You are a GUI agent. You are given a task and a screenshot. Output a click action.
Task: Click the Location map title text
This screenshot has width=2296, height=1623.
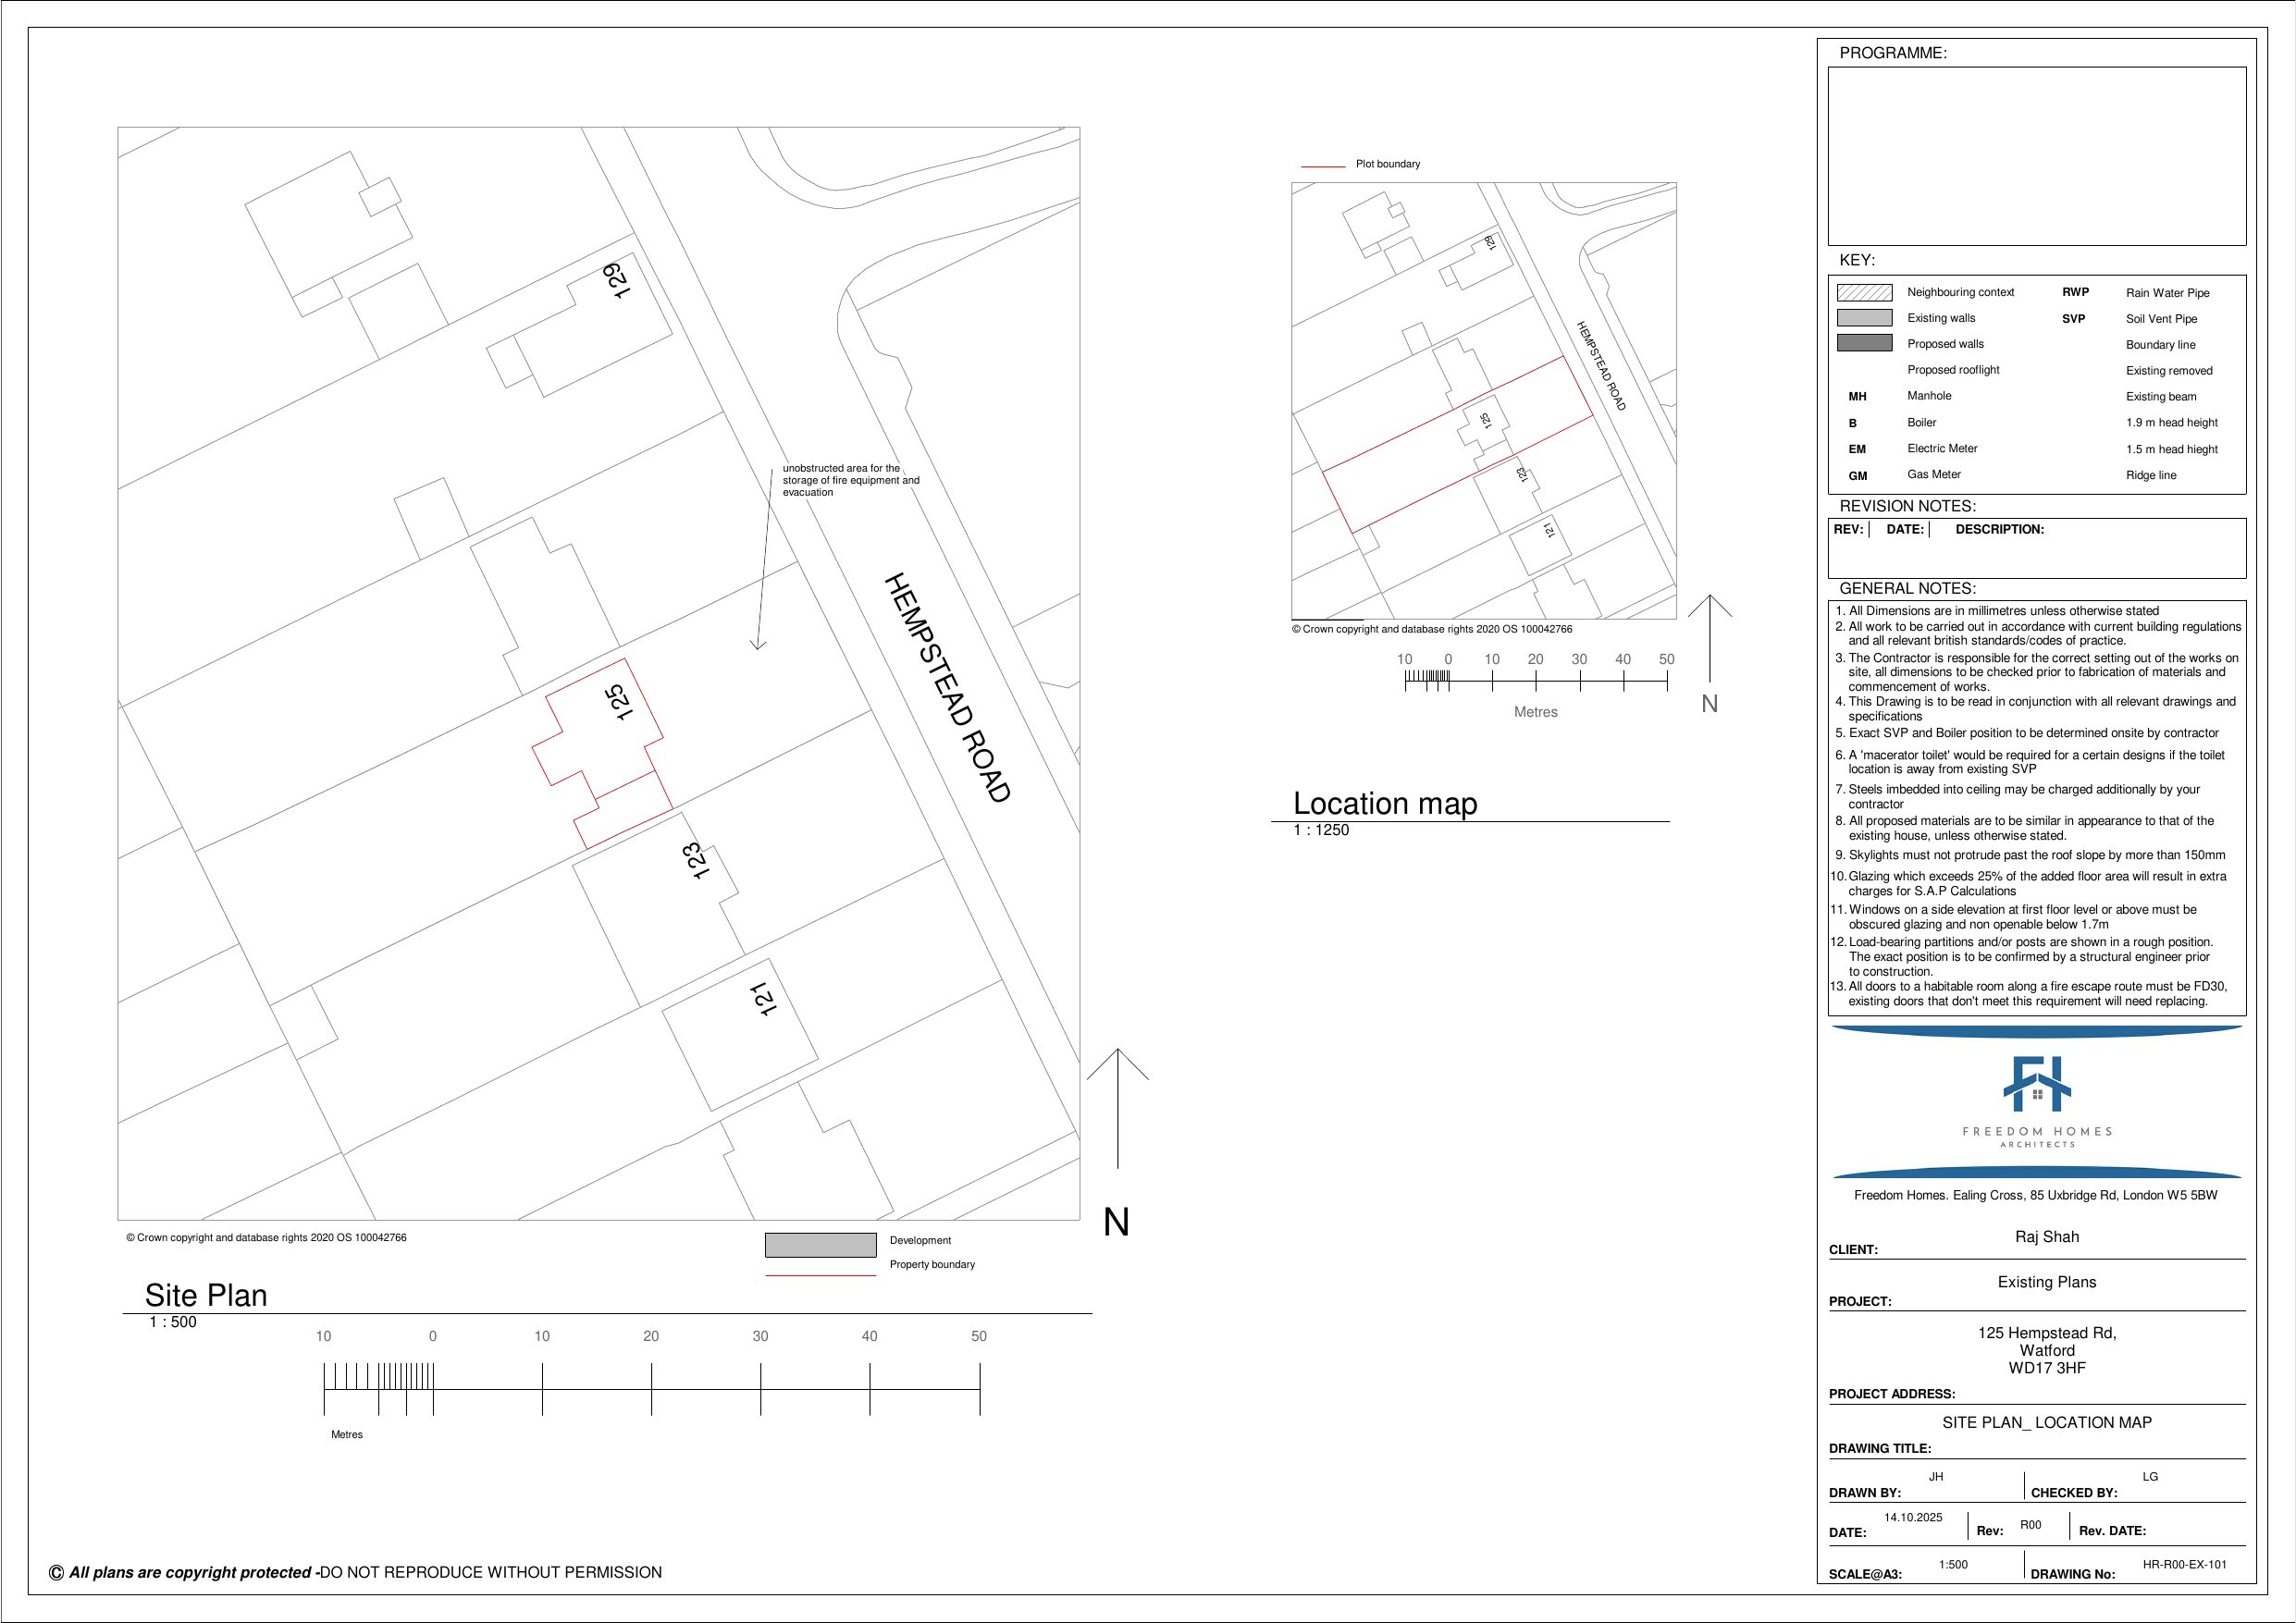click(x=1385, y=804)
